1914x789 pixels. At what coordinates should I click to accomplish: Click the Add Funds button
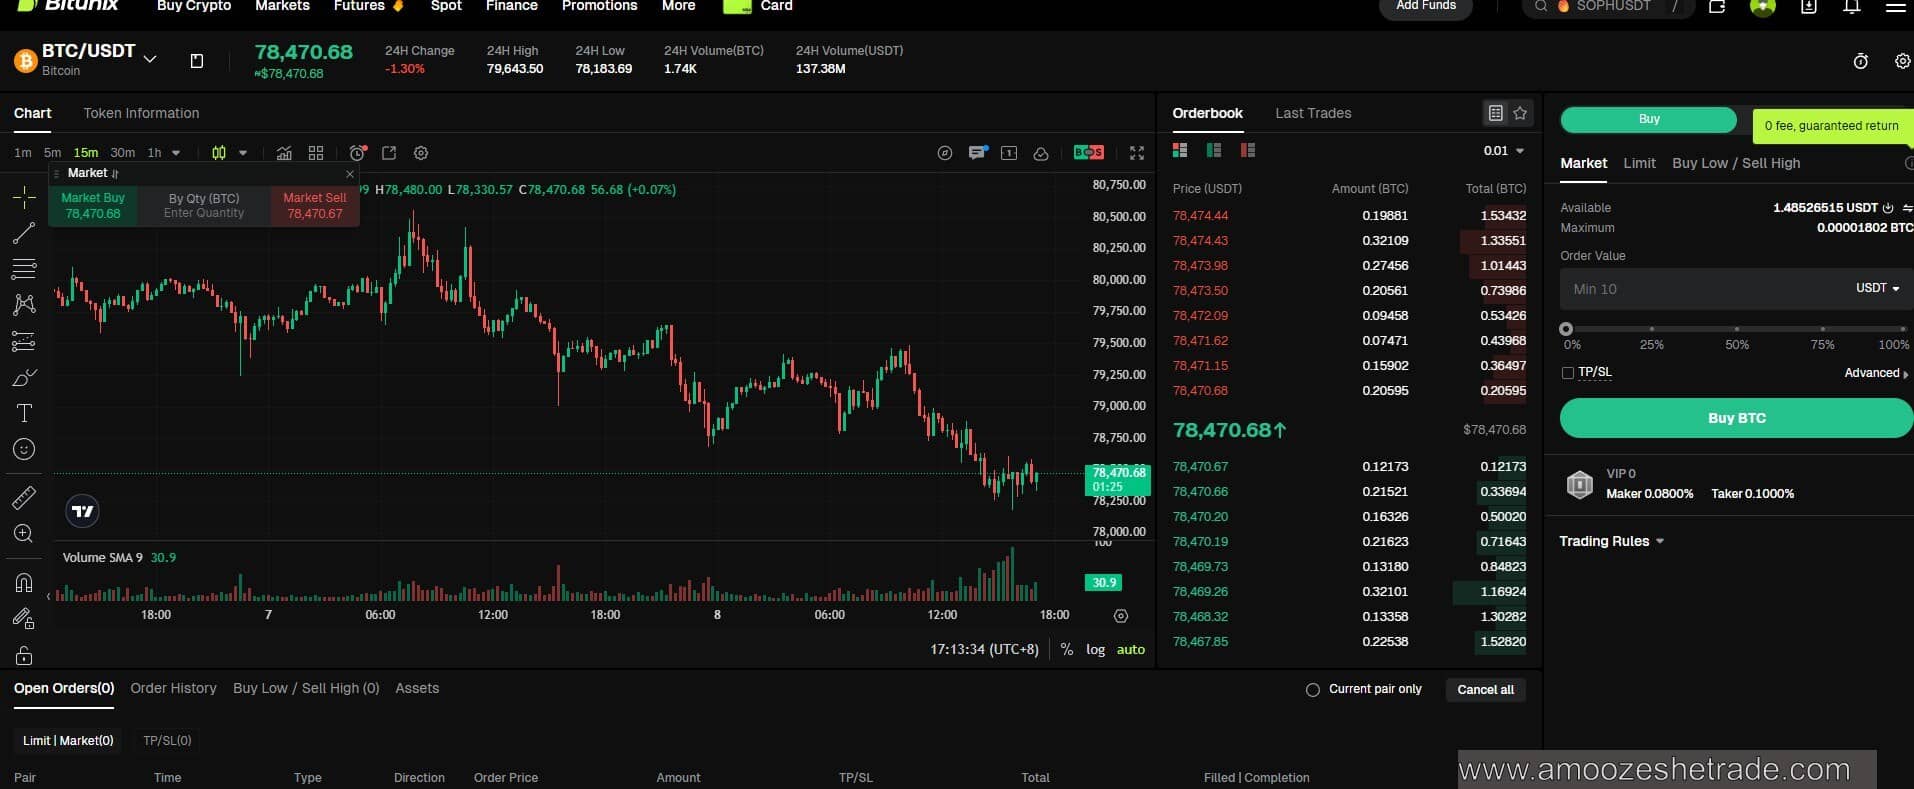click(1426, 7)
